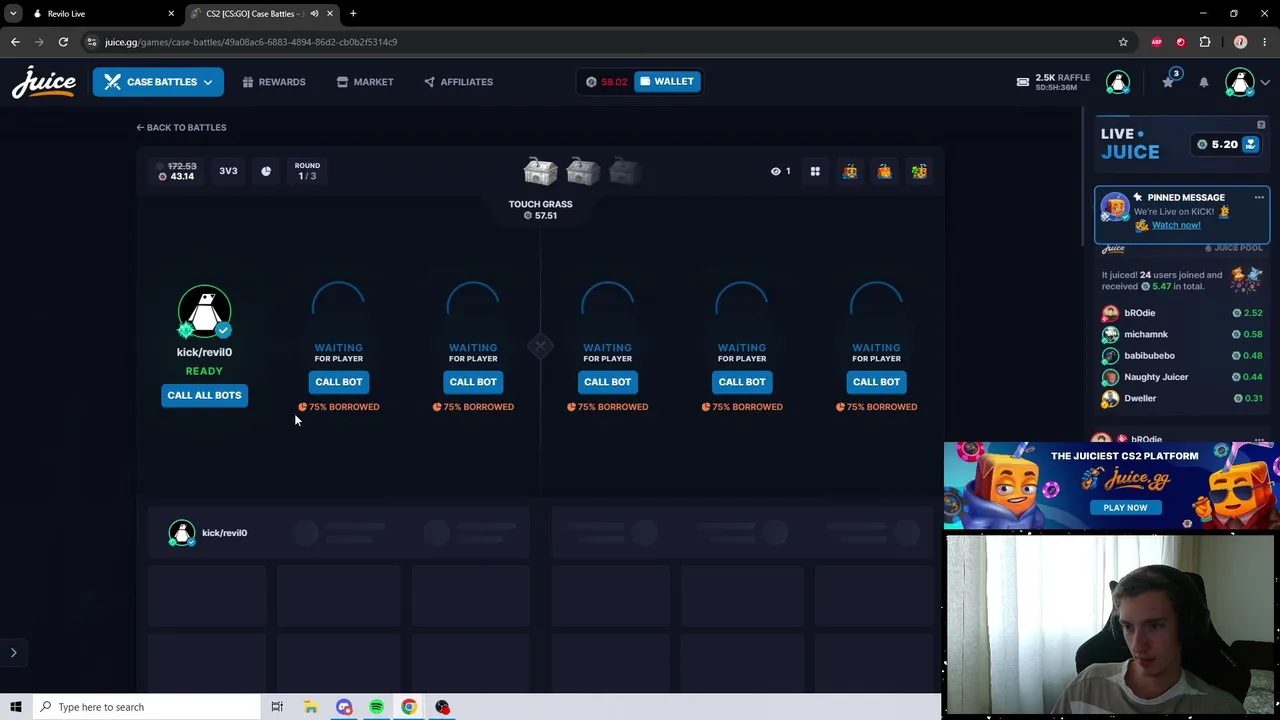This screenshot has height=720, width=1280.
Task: Select the second case in the lineup
Action: tap(583, 172)
